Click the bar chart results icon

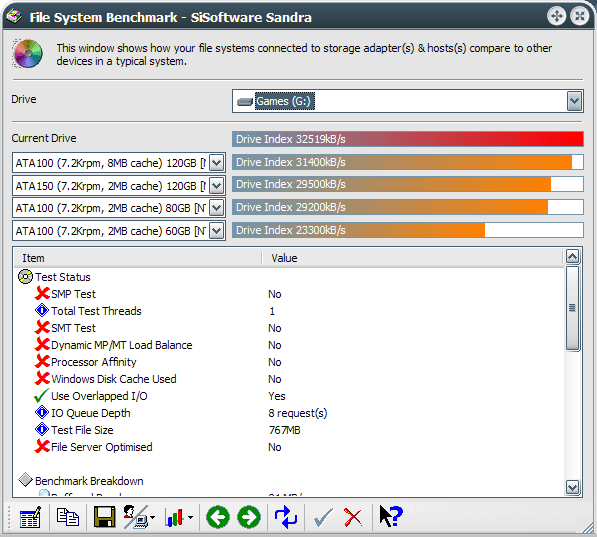pyautogui.click(x=174, y=518)
